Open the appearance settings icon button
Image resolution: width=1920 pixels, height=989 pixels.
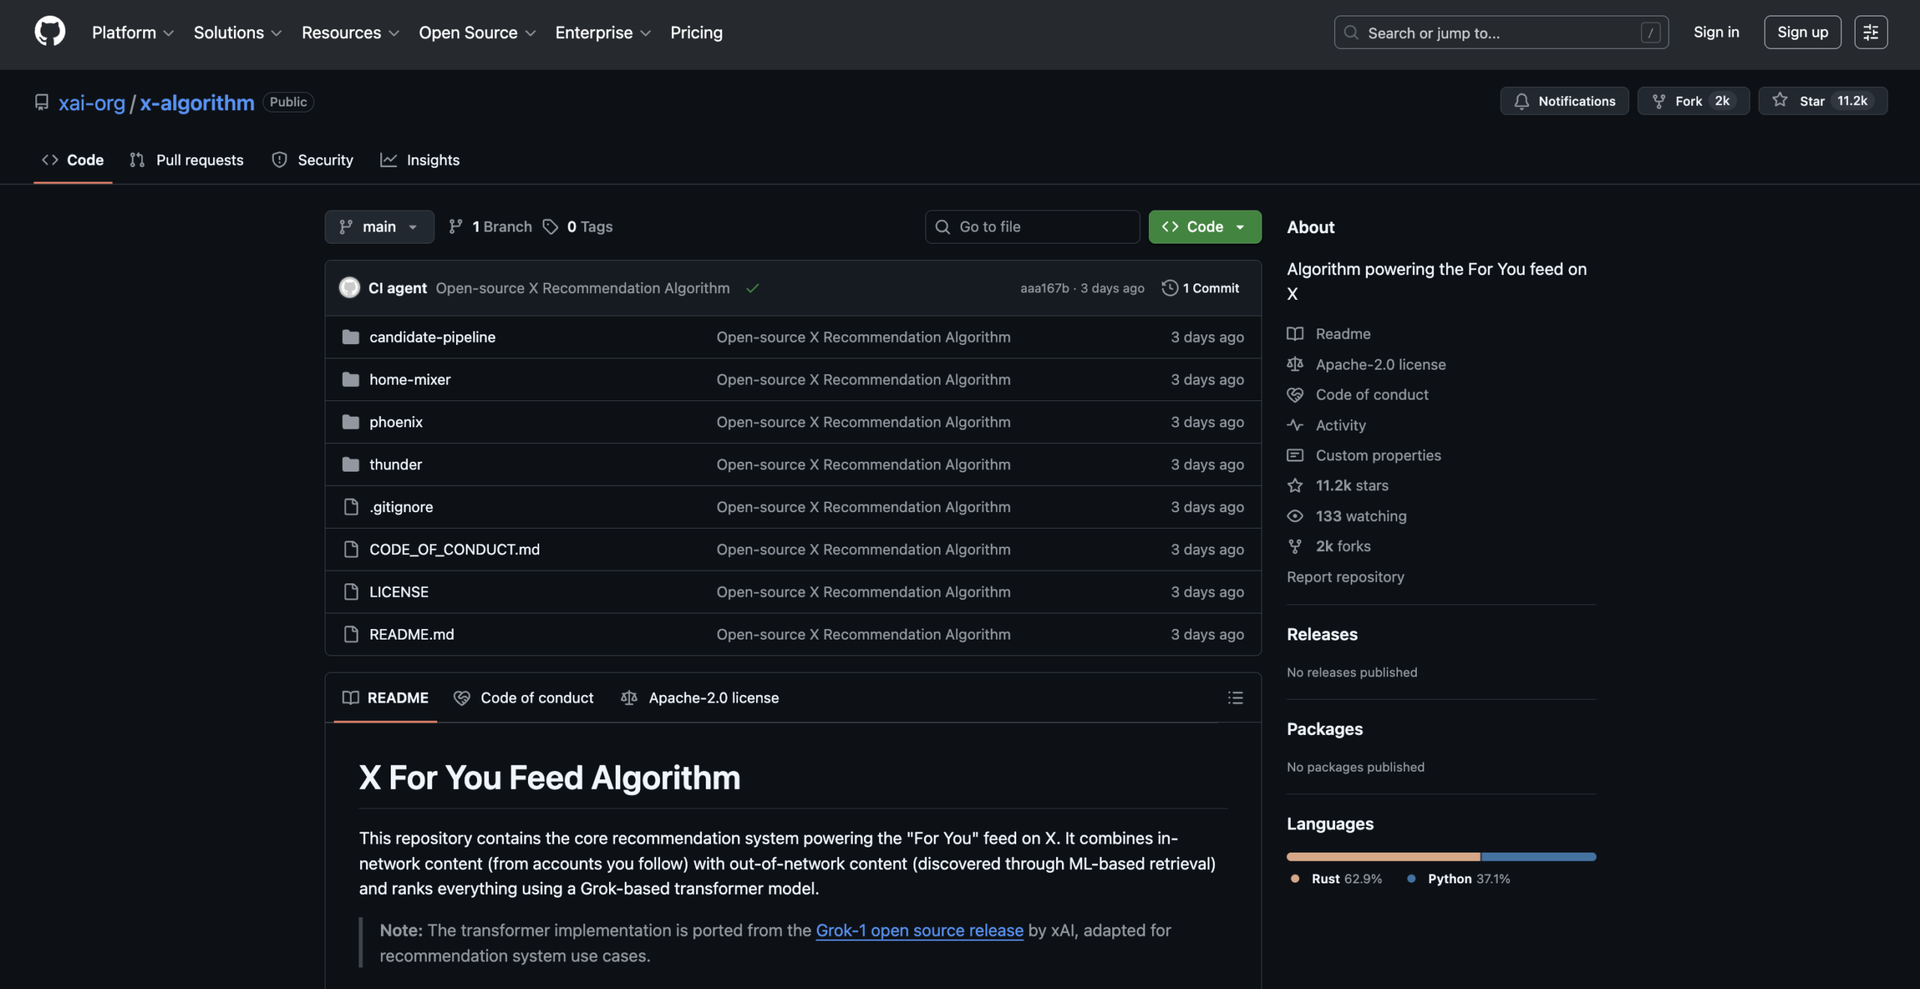tap(1870, 32)
